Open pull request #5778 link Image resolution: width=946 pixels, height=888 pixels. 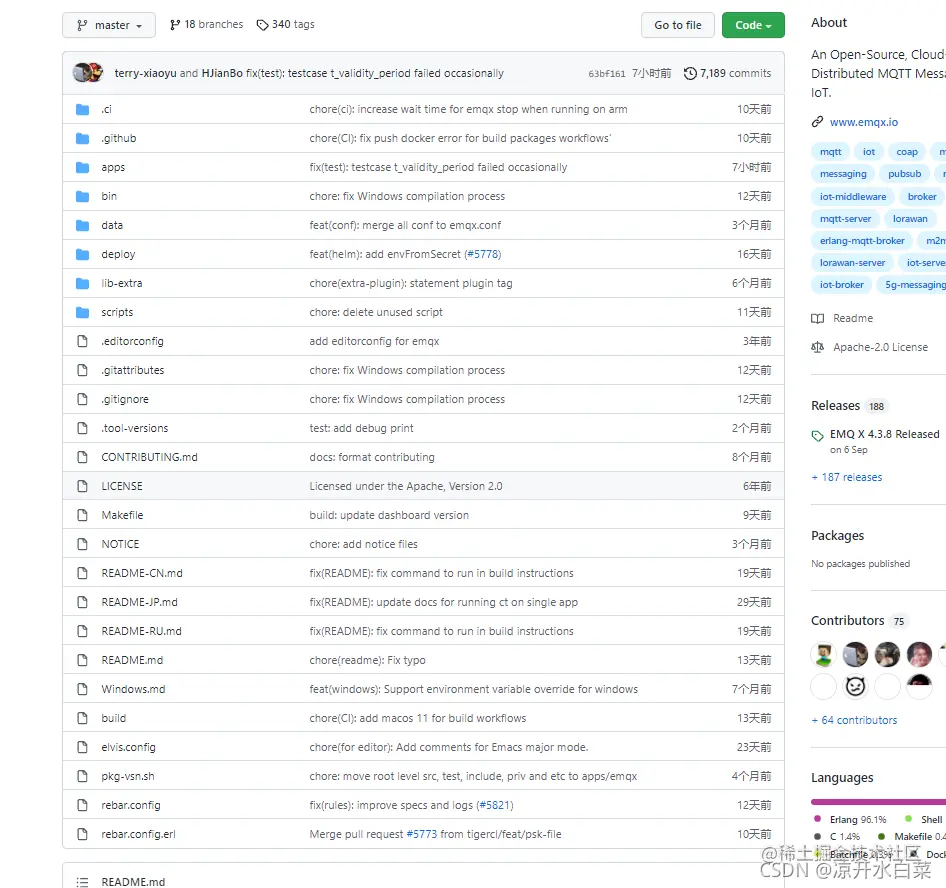pyautogui.click(x=484, y=254)
